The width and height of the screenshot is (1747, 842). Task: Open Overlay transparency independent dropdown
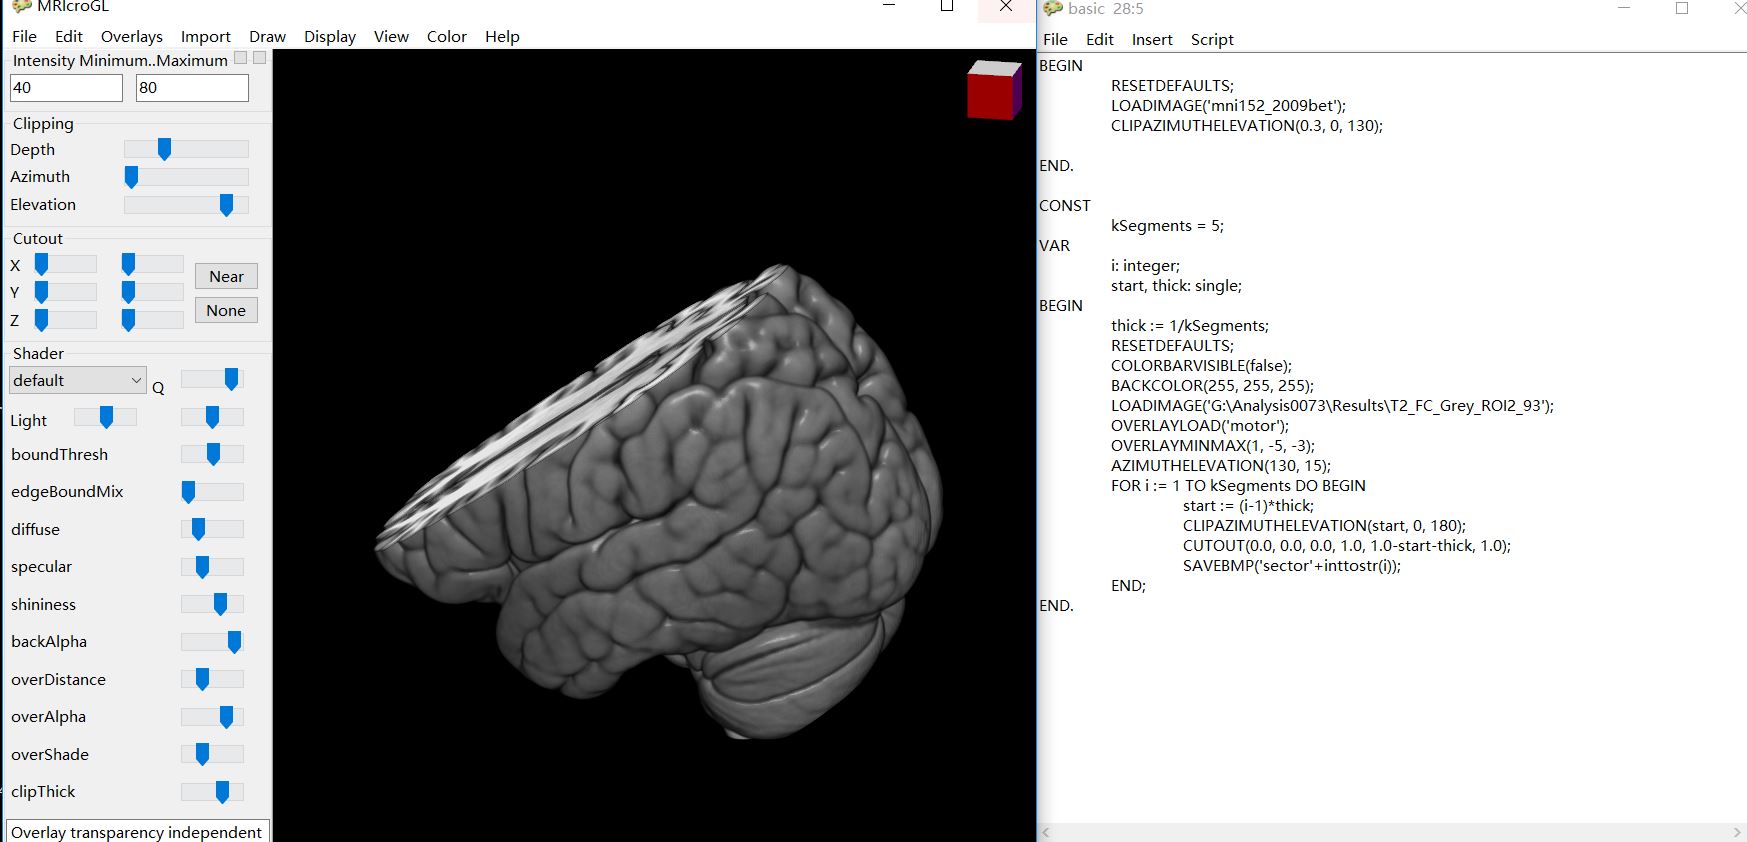pyautogui.click(x=137, y=832)
